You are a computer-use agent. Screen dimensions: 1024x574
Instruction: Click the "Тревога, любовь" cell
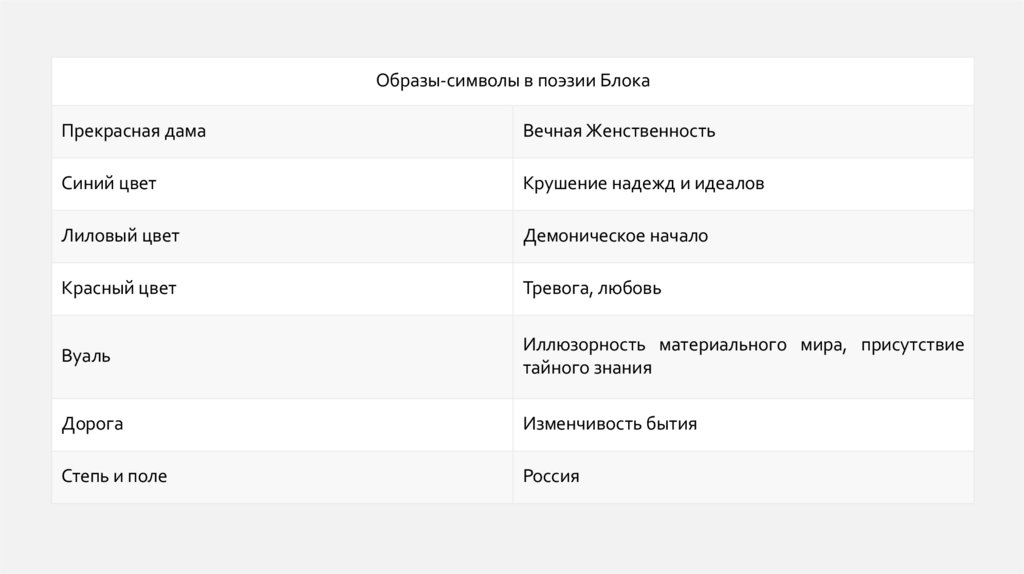pos(592,289)
